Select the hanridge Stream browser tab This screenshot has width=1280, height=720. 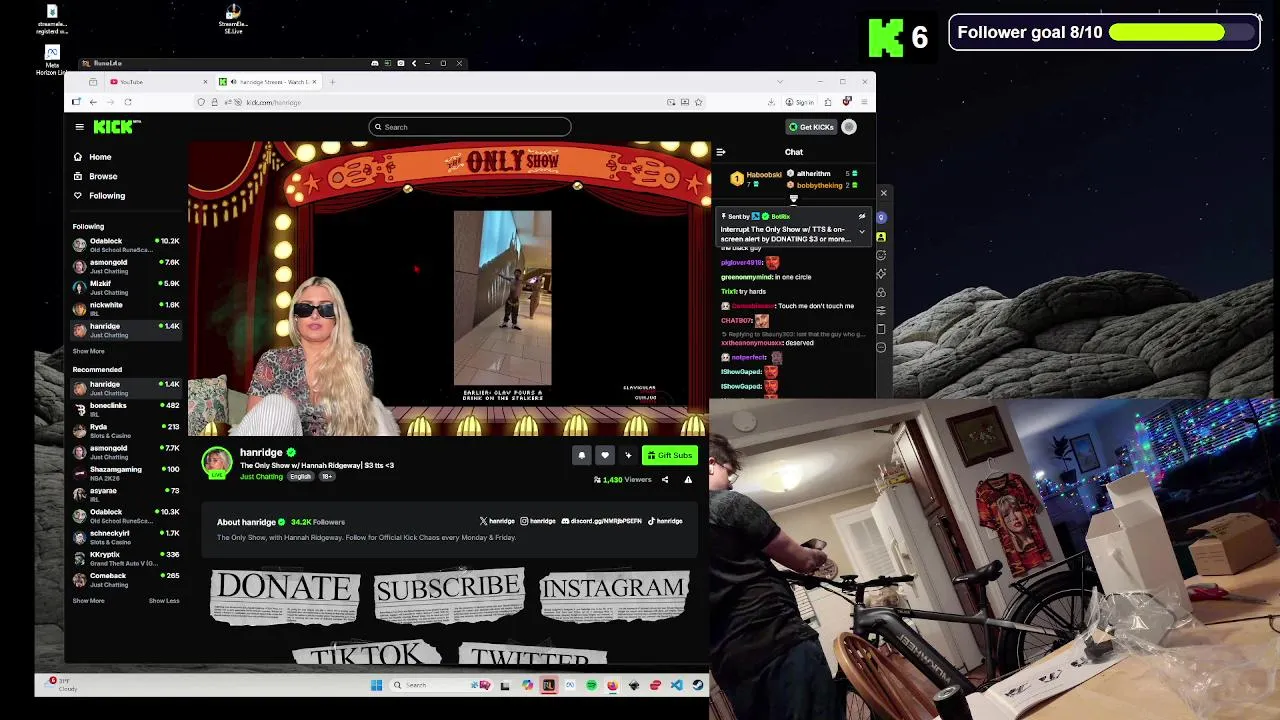267,82
